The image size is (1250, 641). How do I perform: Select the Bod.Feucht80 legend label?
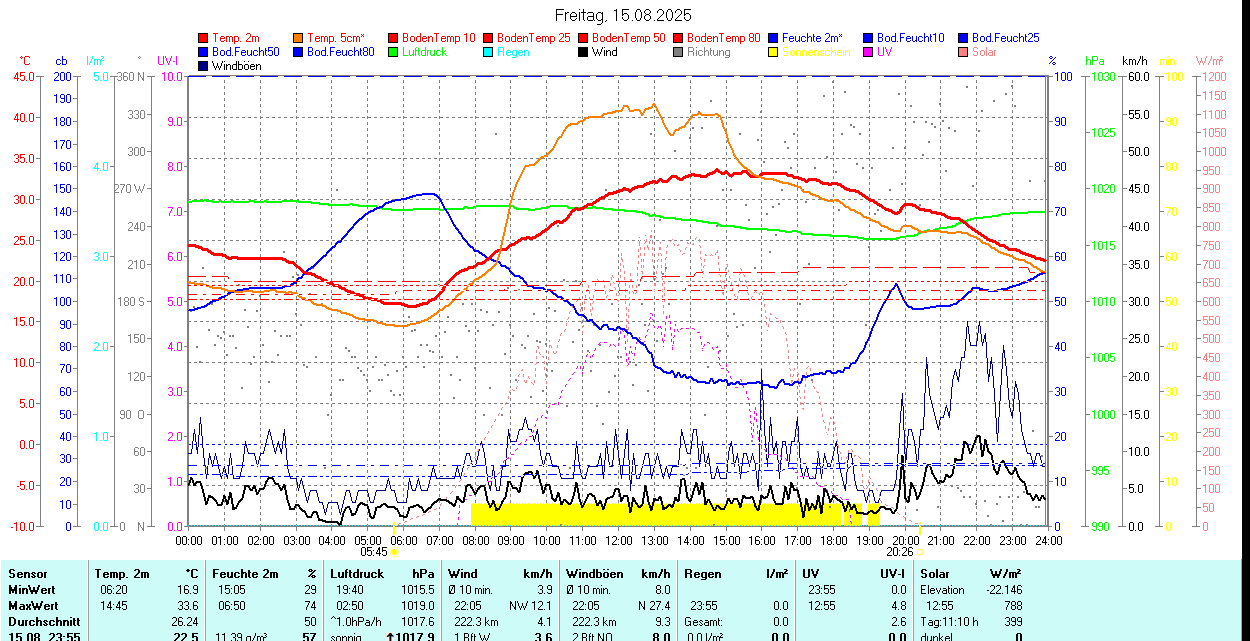coord(341,52)
